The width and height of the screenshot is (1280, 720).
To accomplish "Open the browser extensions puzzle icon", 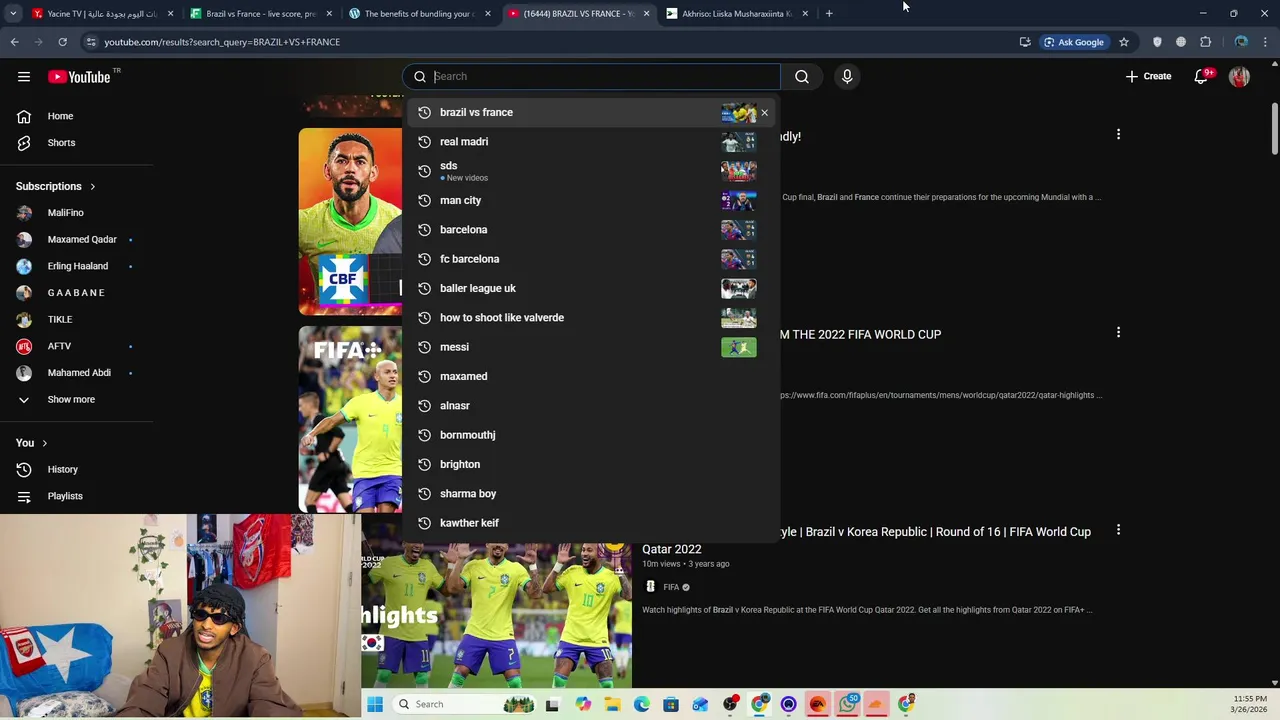I will (x=1205, y=42).
